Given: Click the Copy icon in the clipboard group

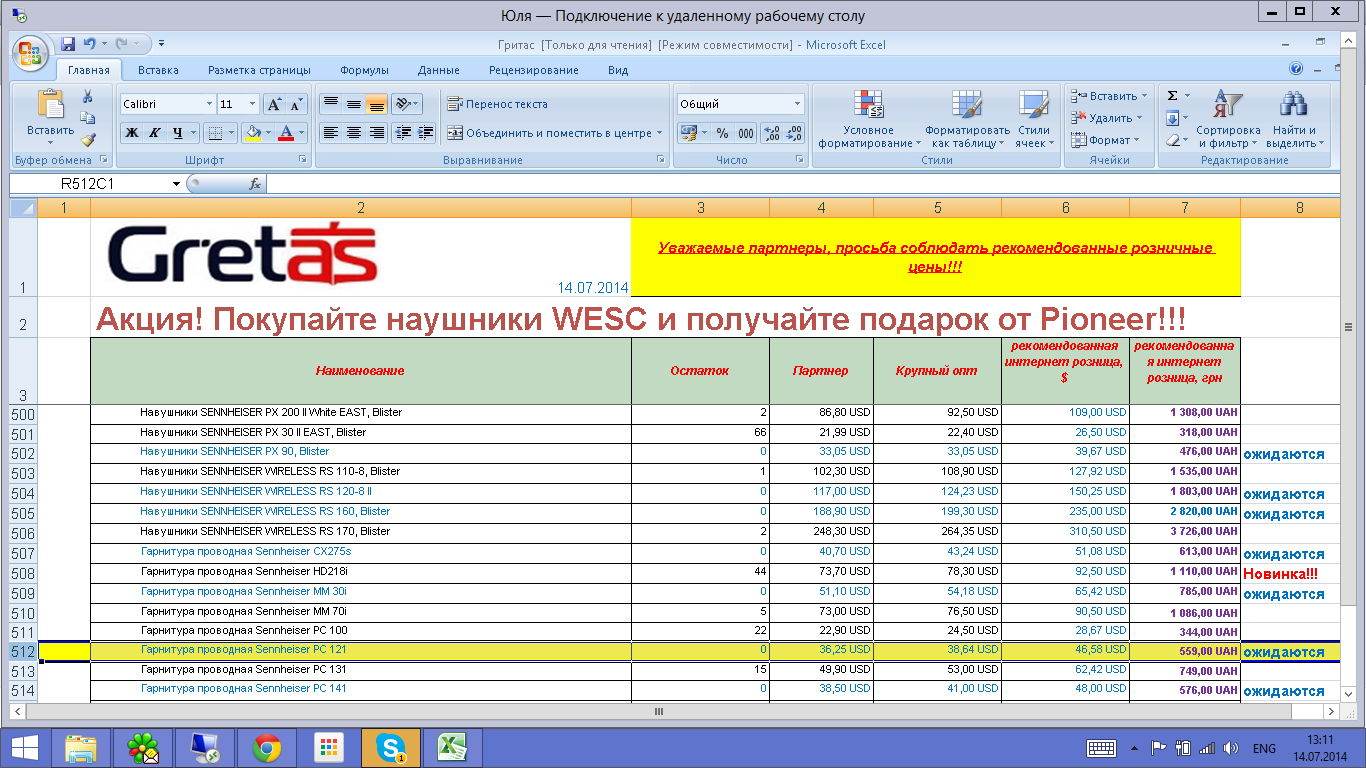Looking at the screenshot, I should [x=88, y=118].
